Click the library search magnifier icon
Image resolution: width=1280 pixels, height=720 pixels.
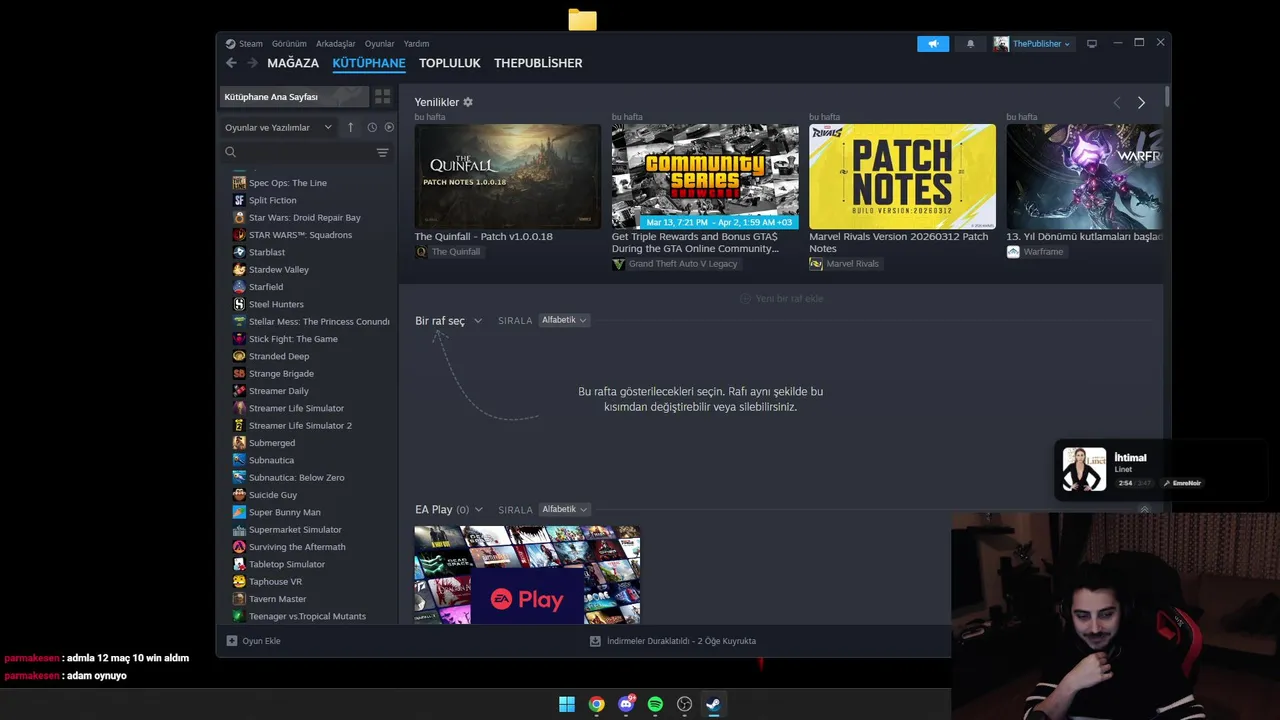click(x=230, y=152)
